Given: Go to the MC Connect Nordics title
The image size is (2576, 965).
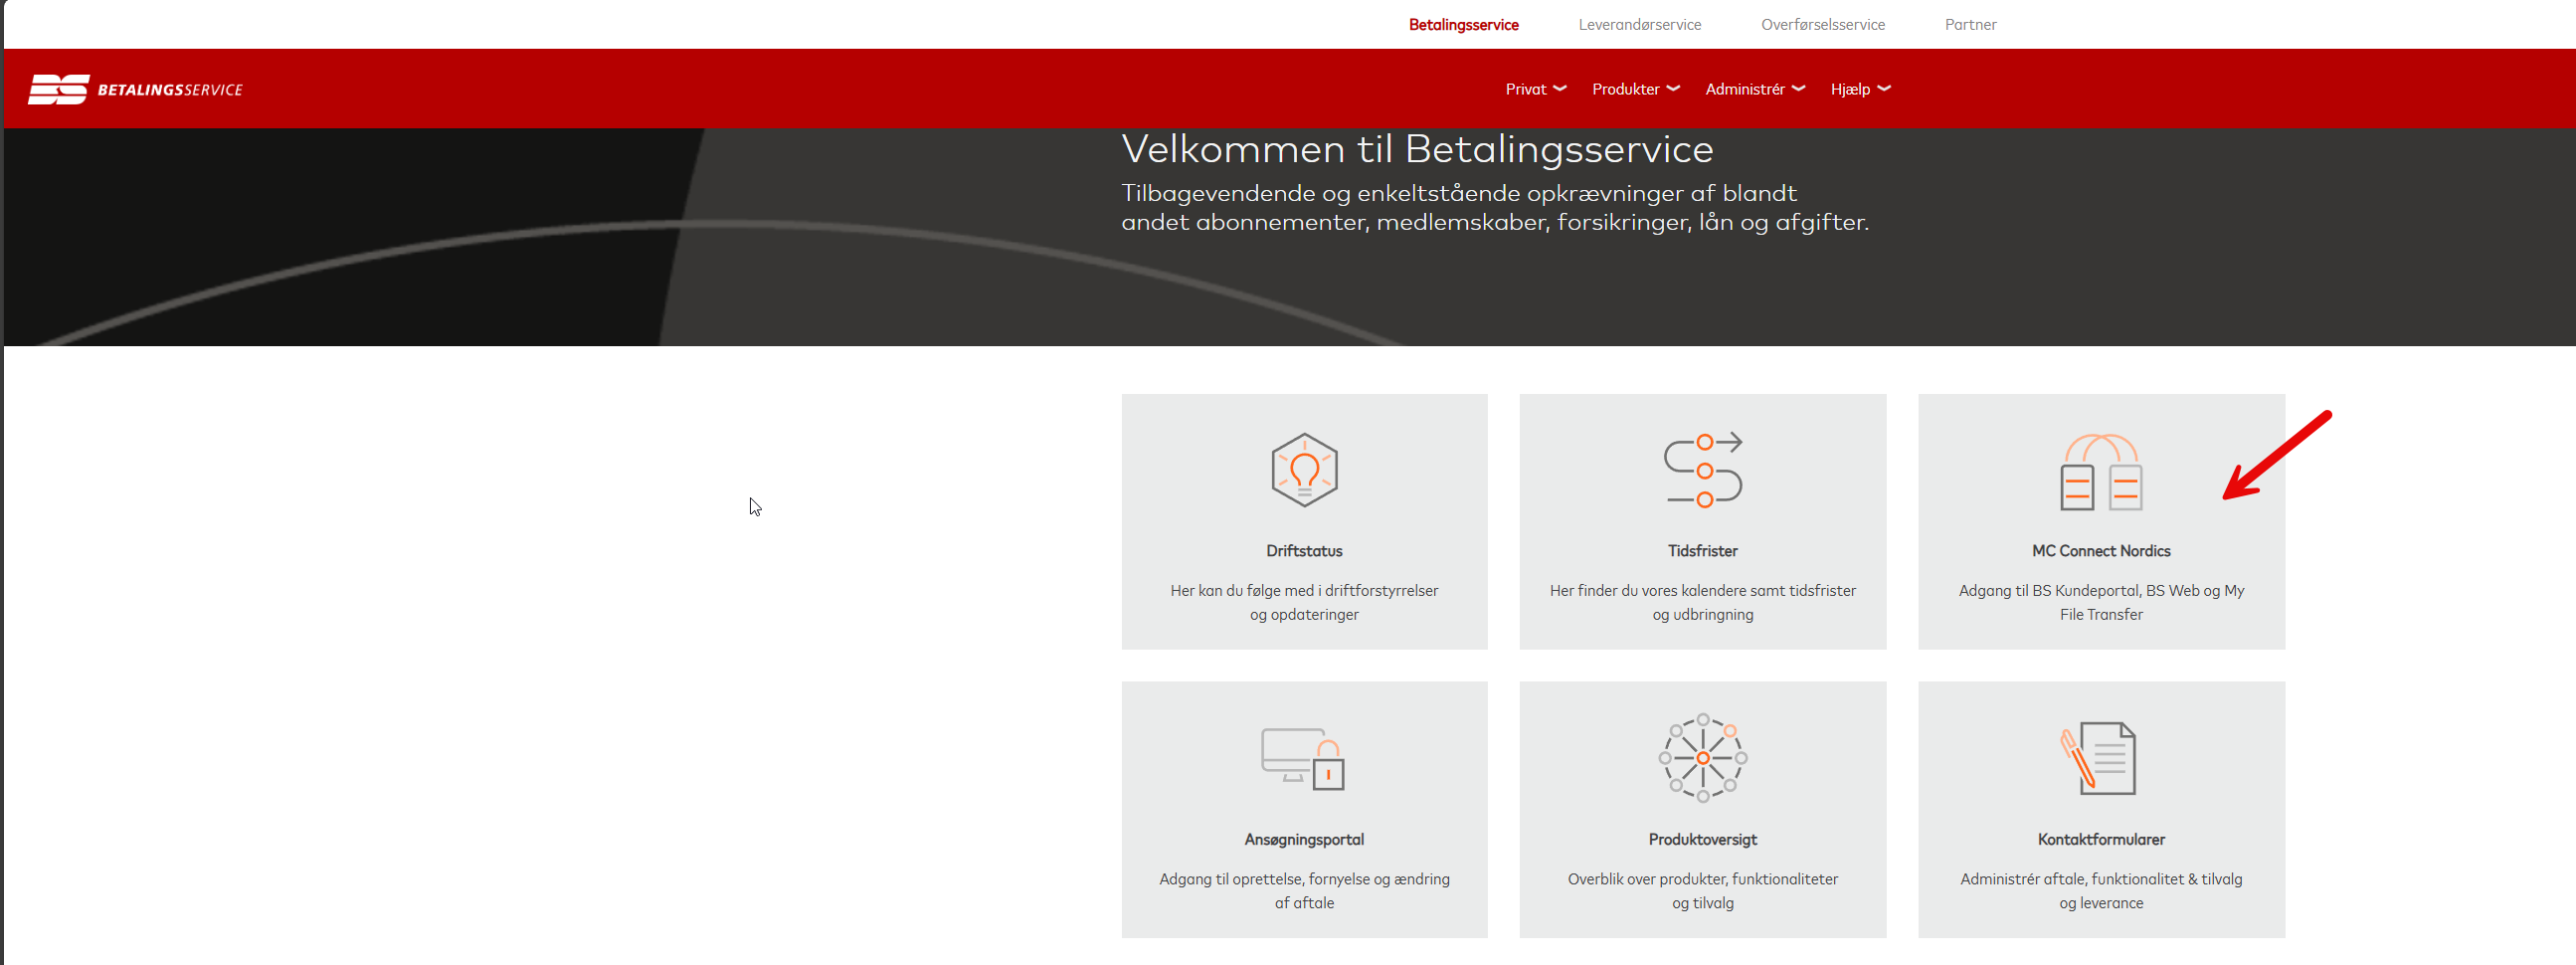Looking at the screenshot, I should coord(2100,551).
